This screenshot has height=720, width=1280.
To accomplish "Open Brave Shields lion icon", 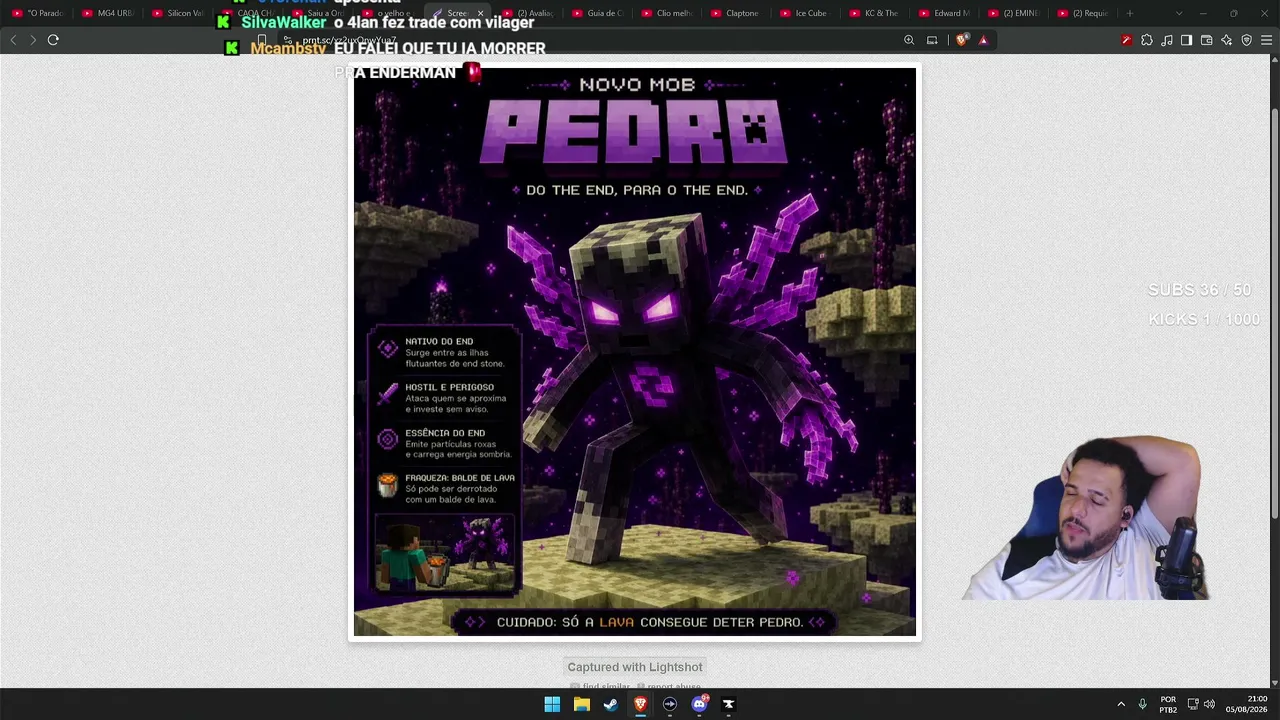I will 962,40.
